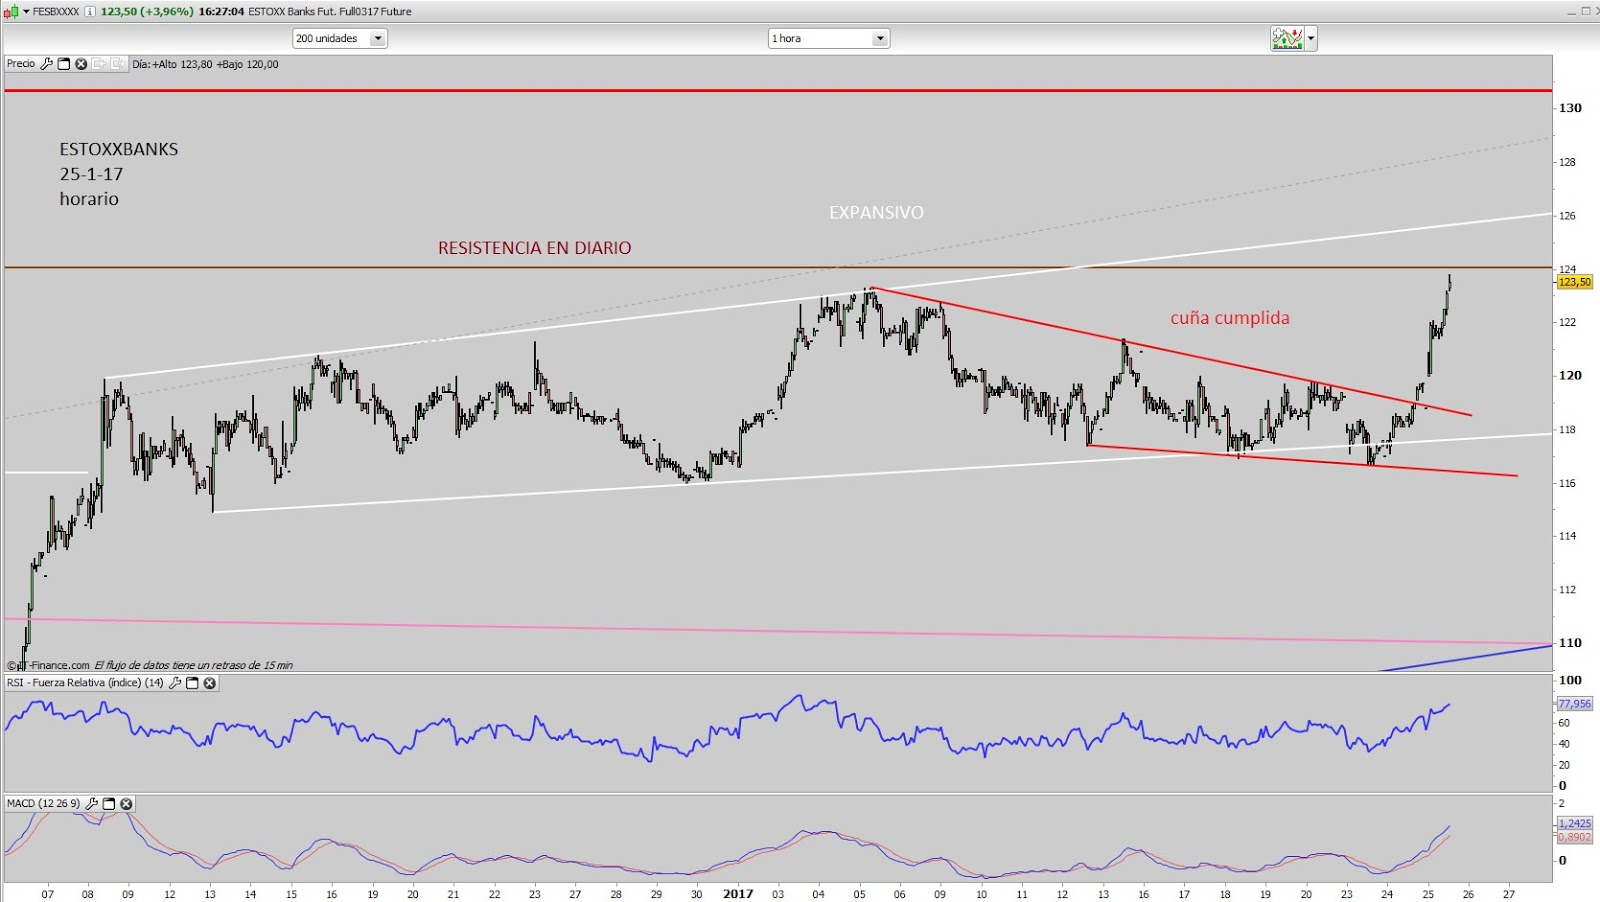1600x902 pixels.
Task: Click the first greyed export arrow icon by Precio
Action: coord(99,64)
